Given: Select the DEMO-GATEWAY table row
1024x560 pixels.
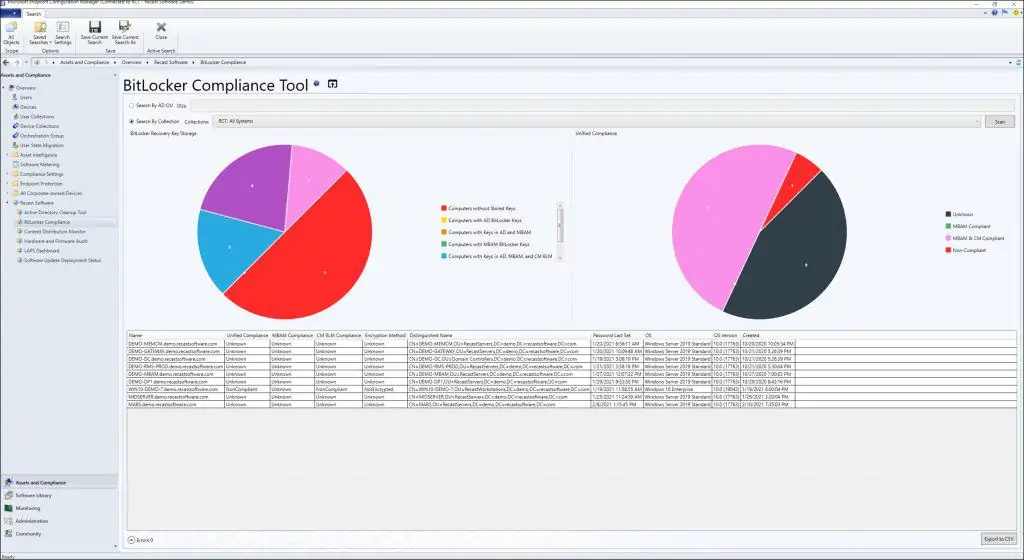Looking at the screenshot, I should tap(571, 351).
